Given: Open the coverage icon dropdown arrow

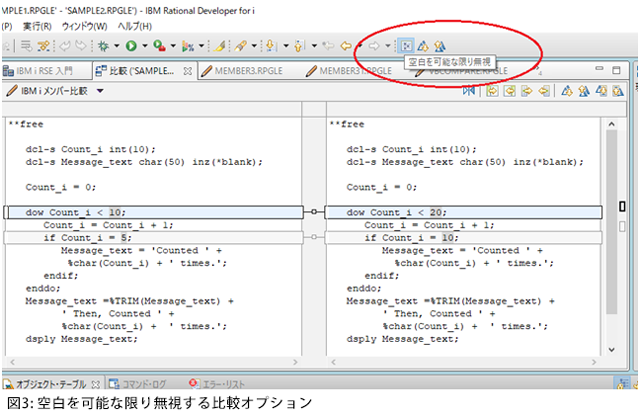Looking at the screenshot, I should (x=201, y=46).
